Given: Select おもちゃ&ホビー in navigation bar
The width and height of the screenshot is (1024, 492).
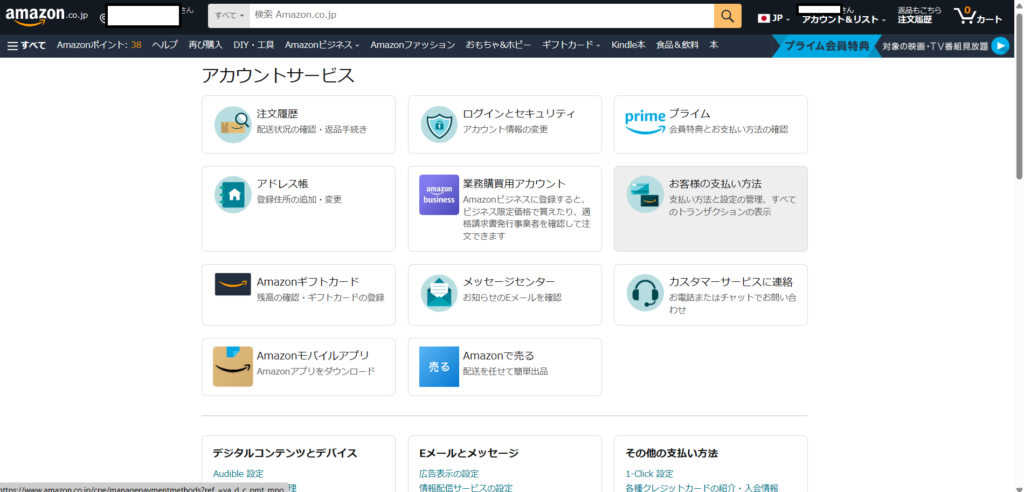Looking at the screenshot, I should 498,45.
